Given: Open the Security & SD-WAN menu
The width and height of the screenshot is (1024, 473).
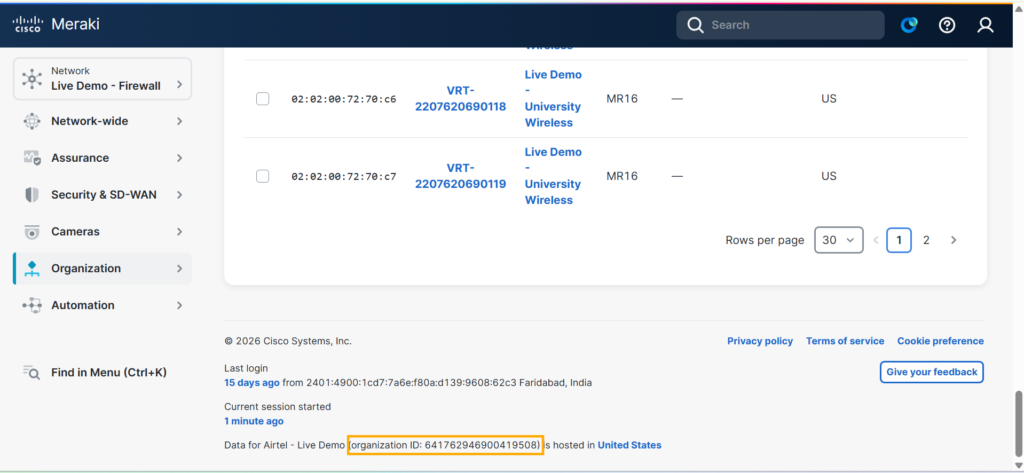Looking at the screenshot, I should tap(103, 195).
